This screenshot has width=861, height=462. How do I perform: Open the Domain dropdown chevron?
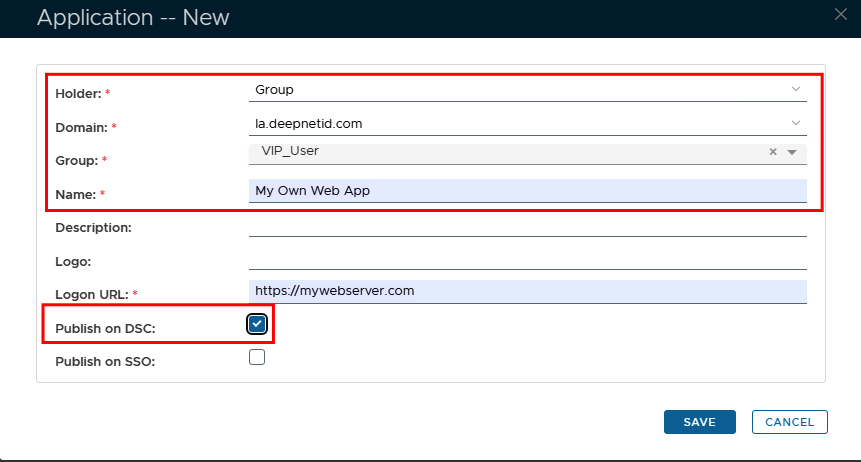796,123
